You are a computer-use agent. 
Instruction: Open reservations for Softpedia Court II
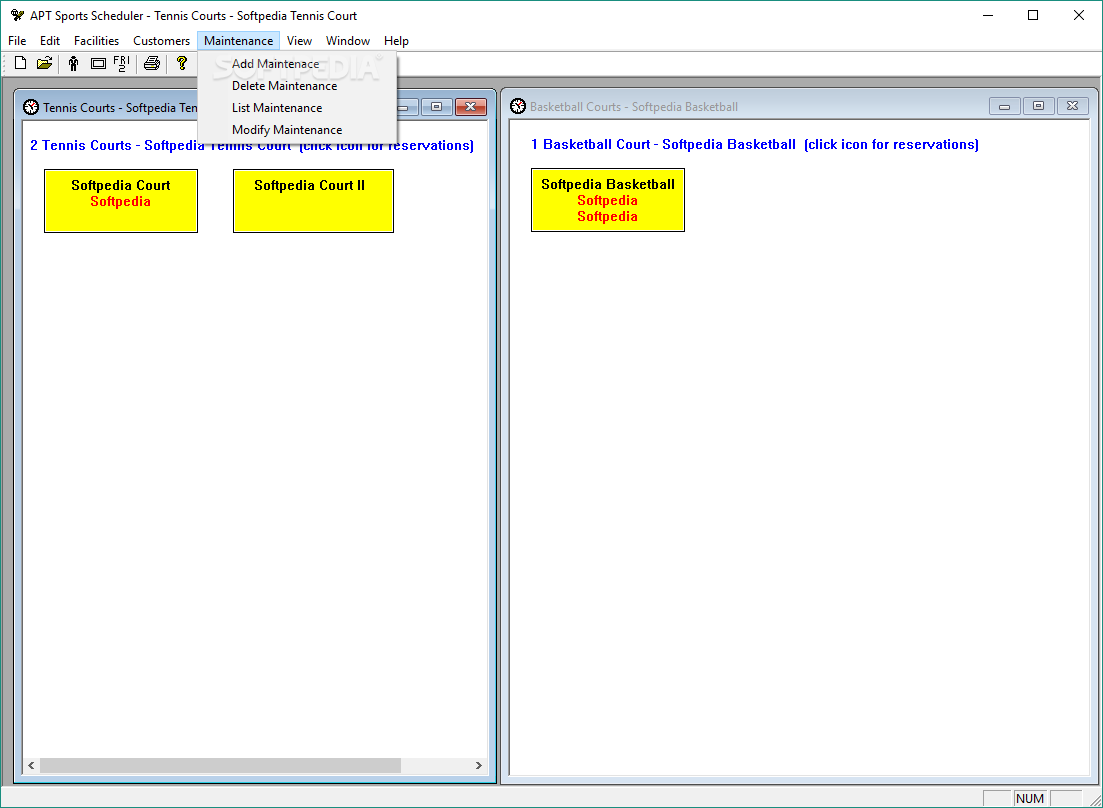pyautogui.click(x=313, y=200)
